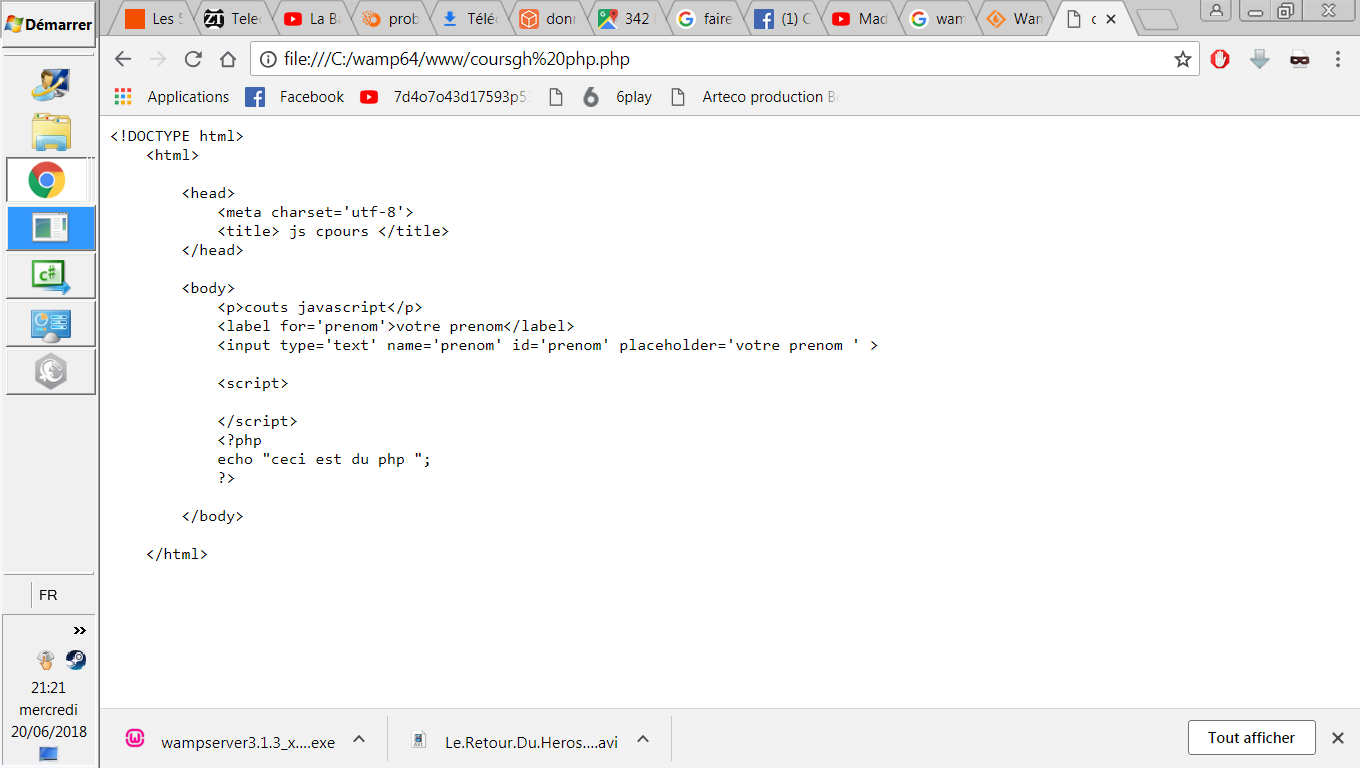Open the Opera-style red extension icon
This screenshot has height=768, width=1360.
tap(1220, 59)
